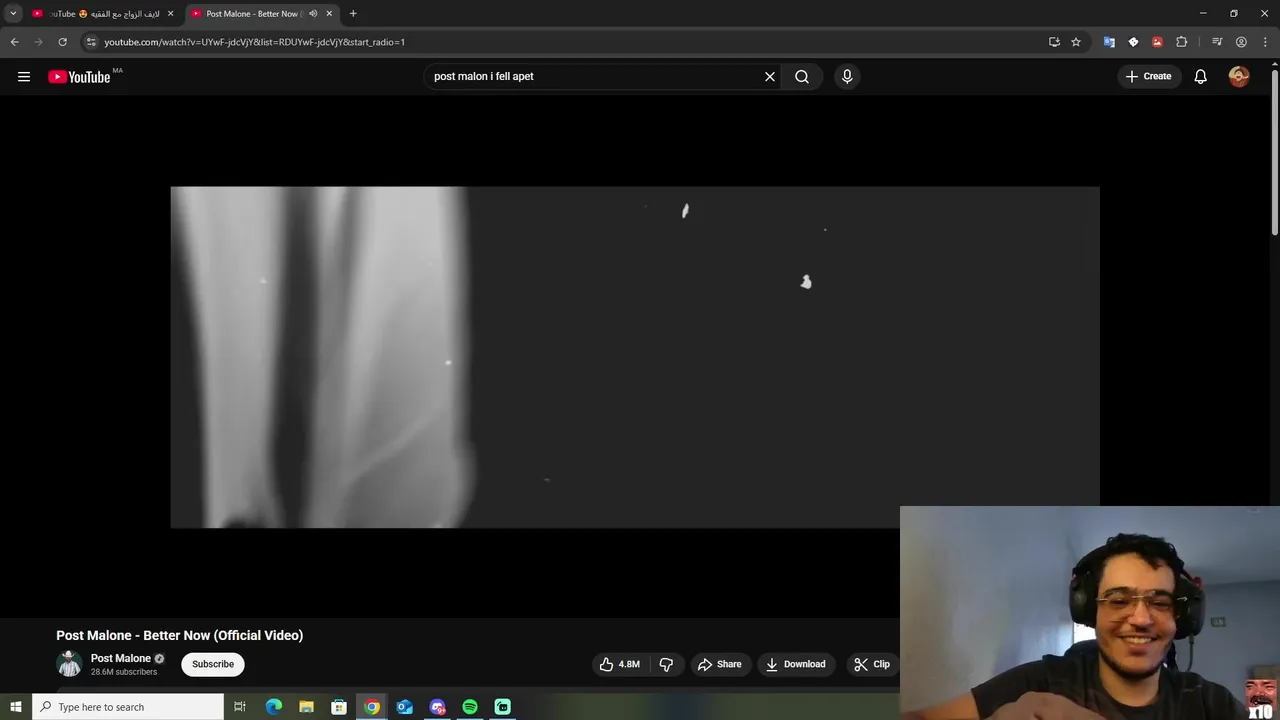Click the video player area

point(635,357)
